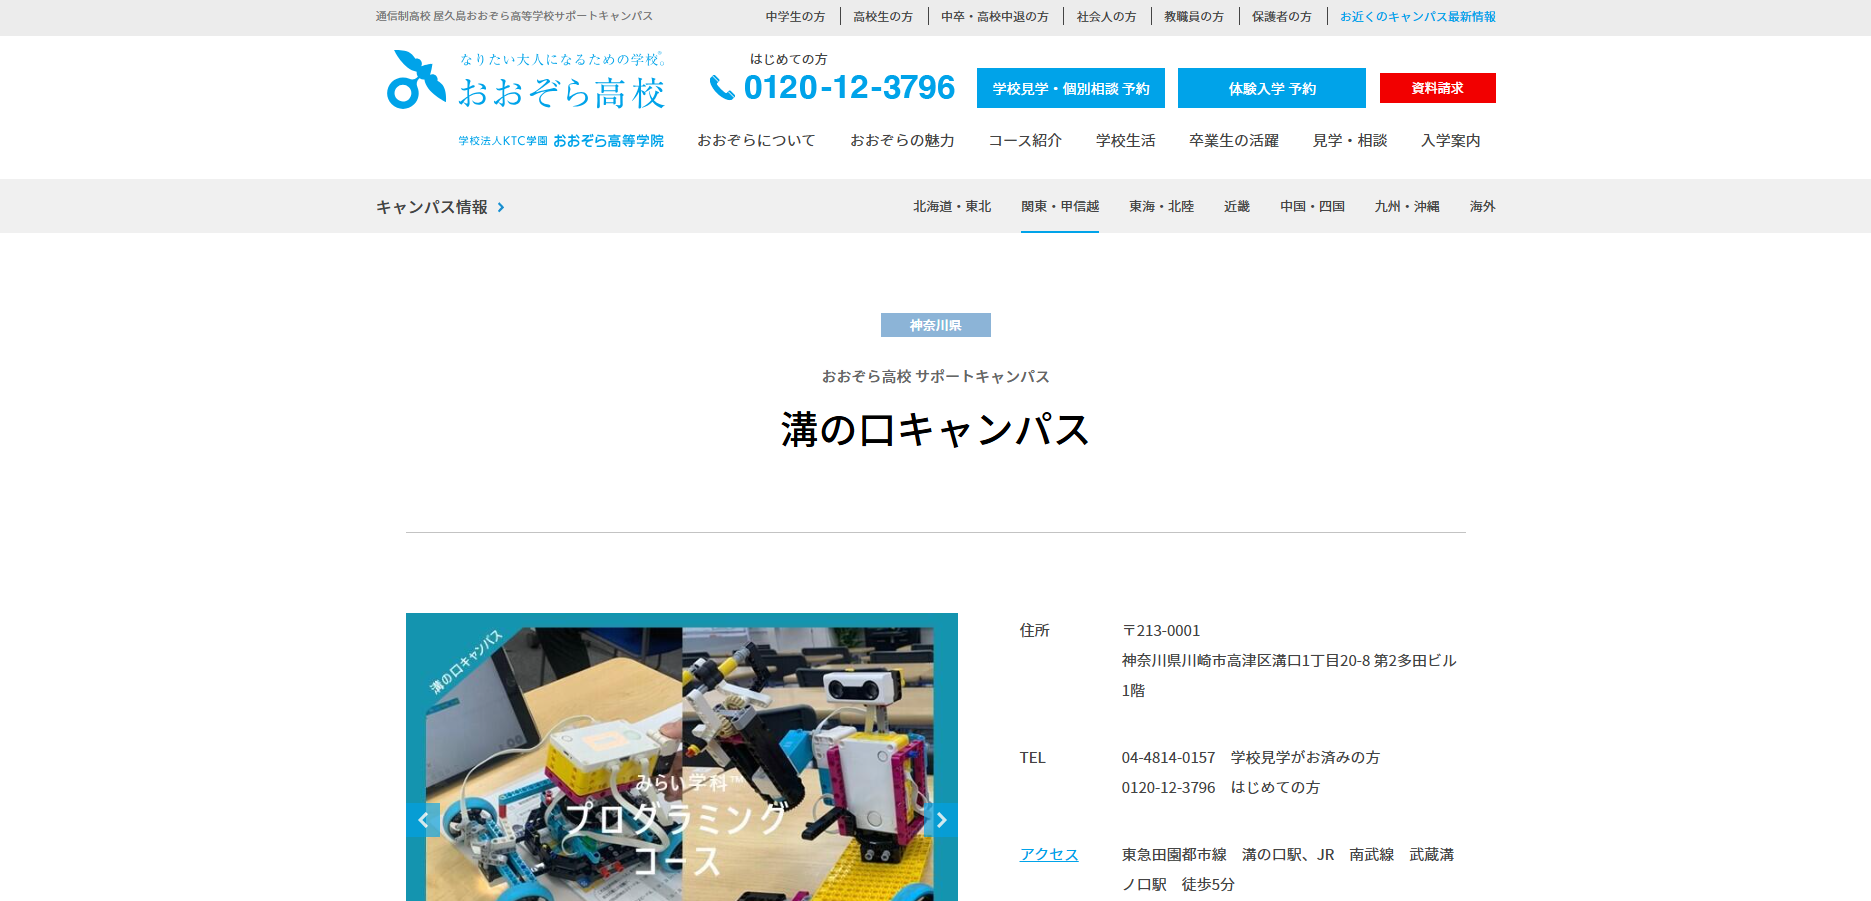Open the 中卒・高校中退の方 link
The width and height of the screenshot is (1871, 901).
(995, 16)
